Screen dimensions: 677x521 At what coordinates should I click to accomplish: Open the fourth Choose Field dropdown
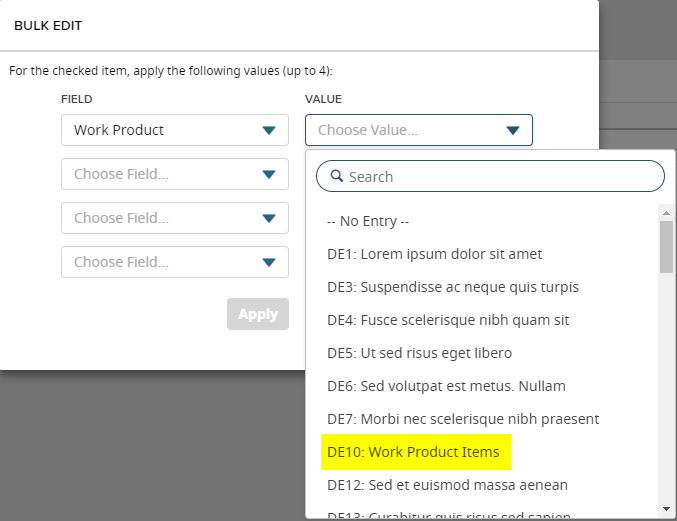(x=174, y=262)
